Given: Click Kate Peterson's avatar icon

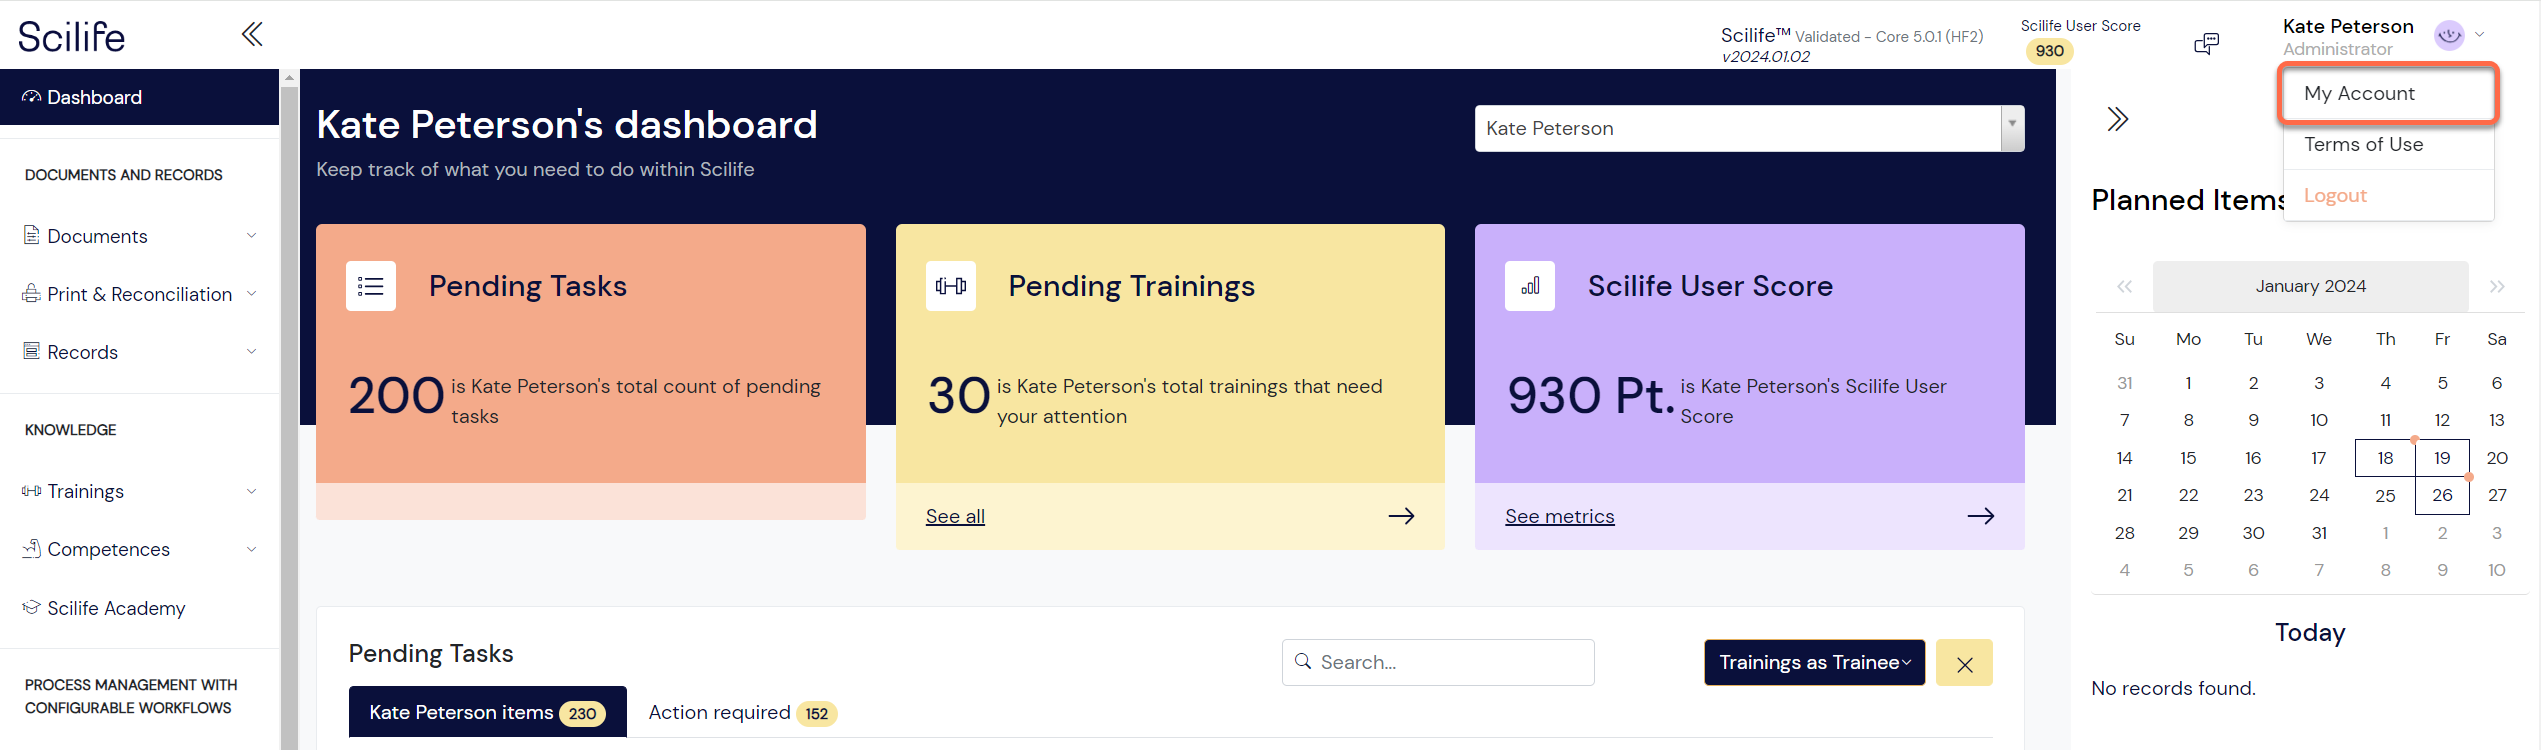Looking at the screenshot, I should (x=2449, y=36).
